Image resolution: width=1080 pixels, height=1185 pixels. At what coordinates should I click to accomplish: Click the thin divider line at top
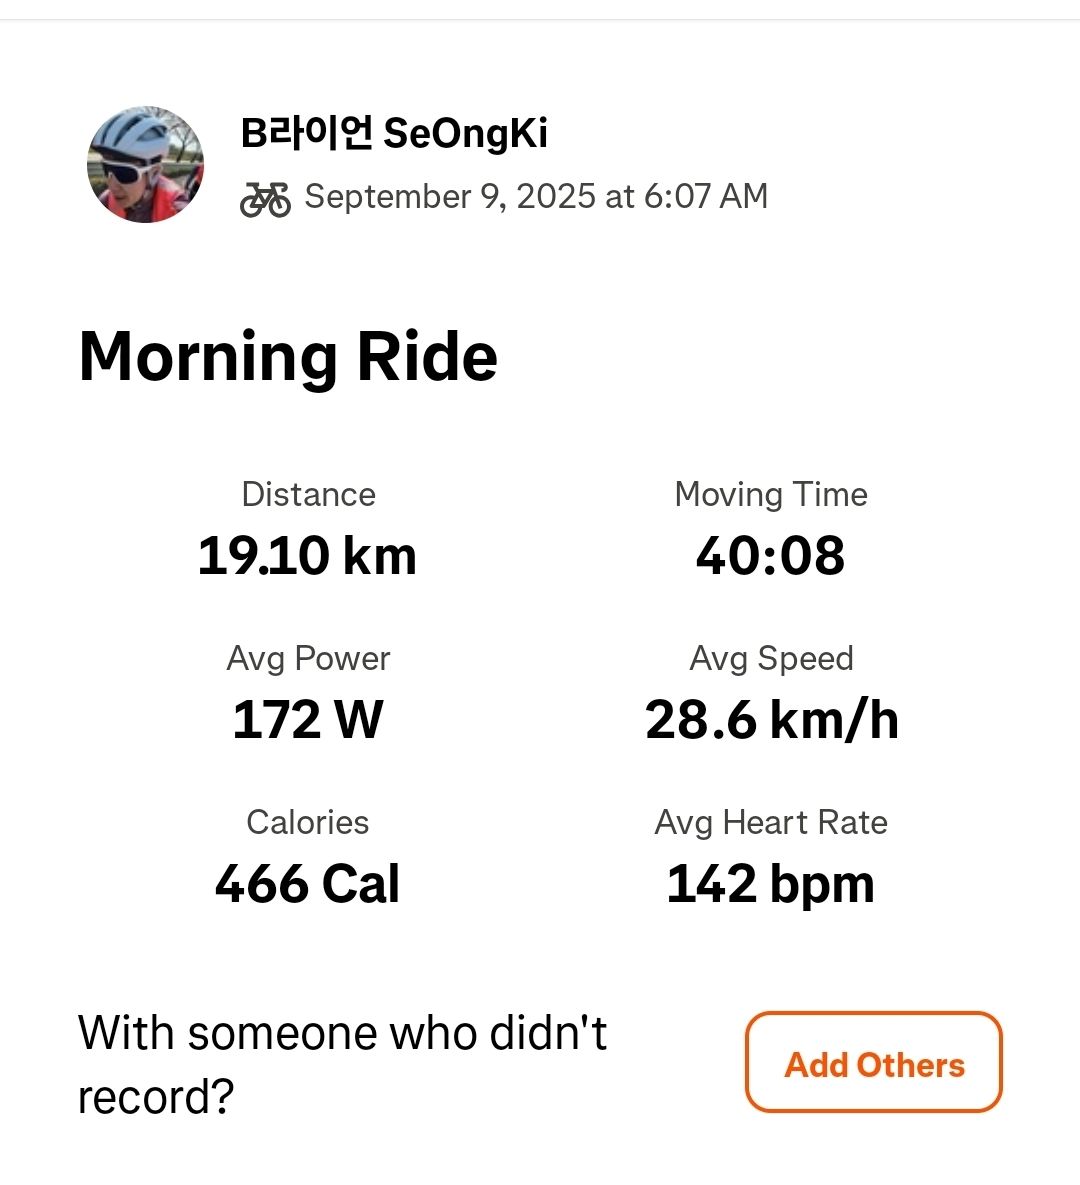pos(540,19)
